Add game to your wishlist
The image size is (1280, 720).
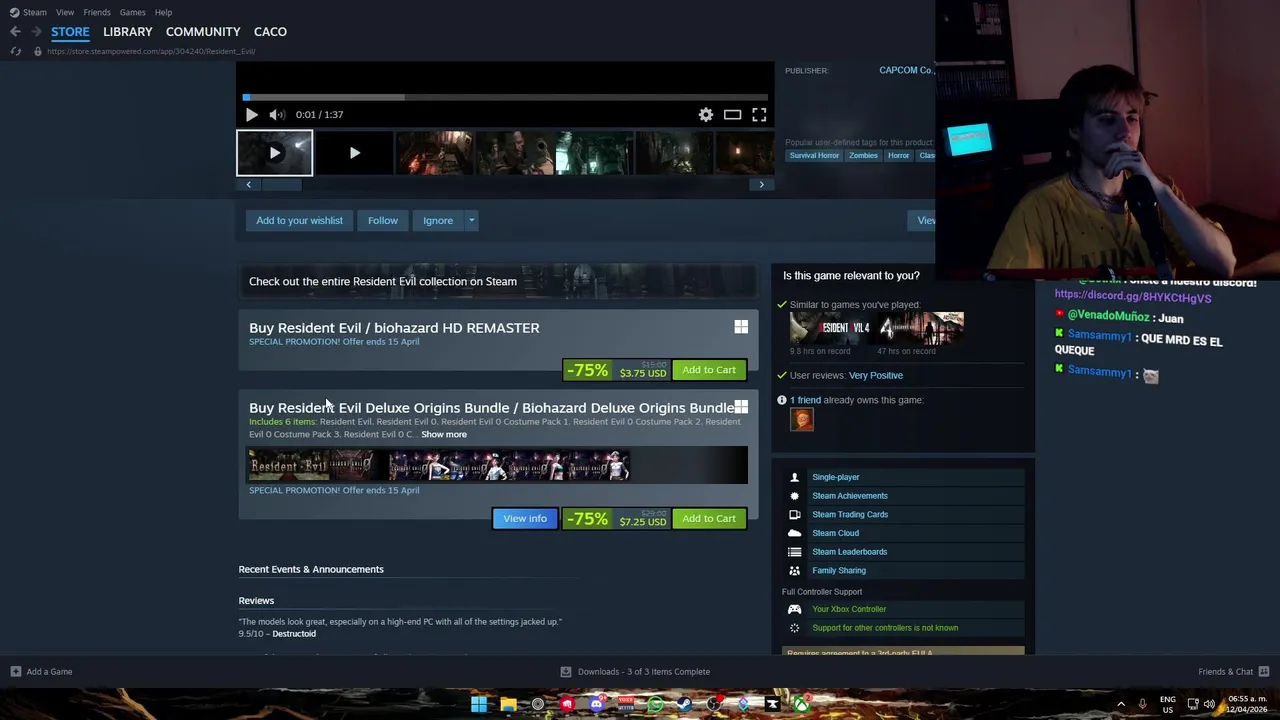coord(299,220)
